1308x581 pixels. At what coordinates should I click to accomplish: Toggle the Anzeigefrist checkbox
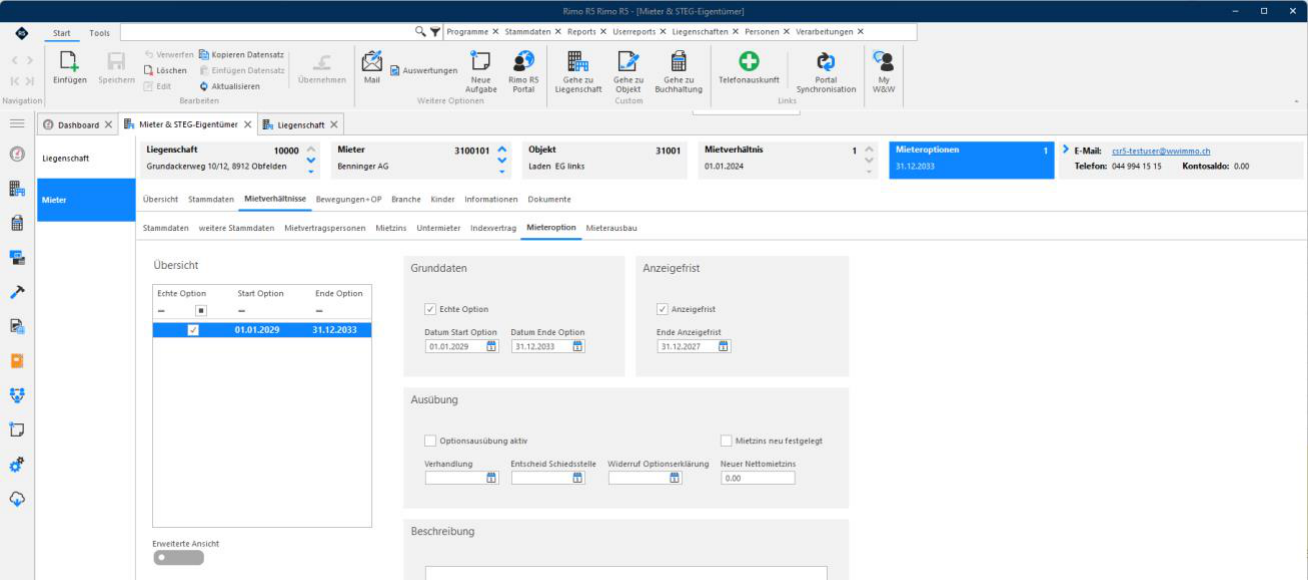coord(662,309)
